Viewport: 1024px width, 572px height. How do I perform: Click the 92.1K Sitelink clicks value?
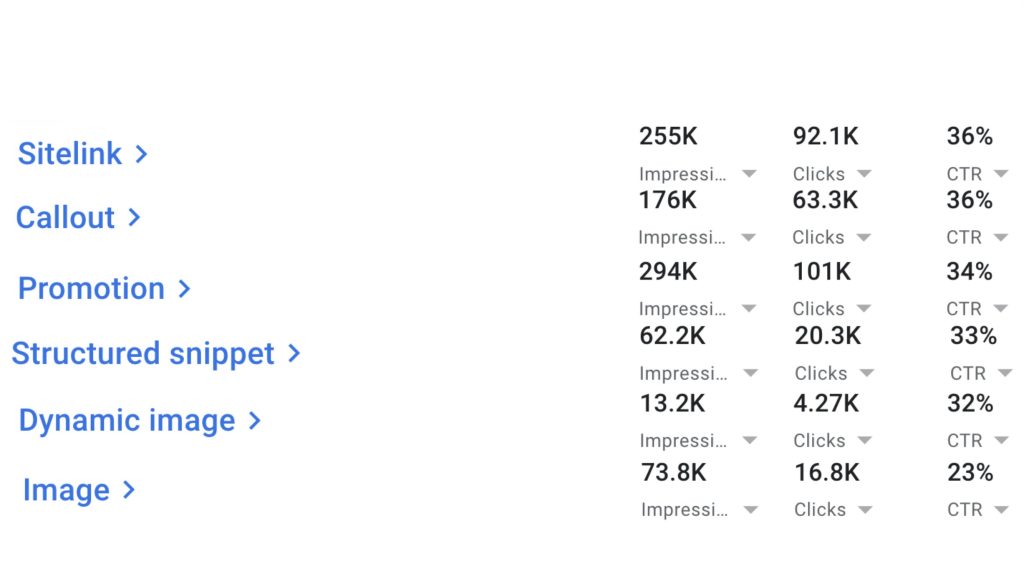coord(825,136)
